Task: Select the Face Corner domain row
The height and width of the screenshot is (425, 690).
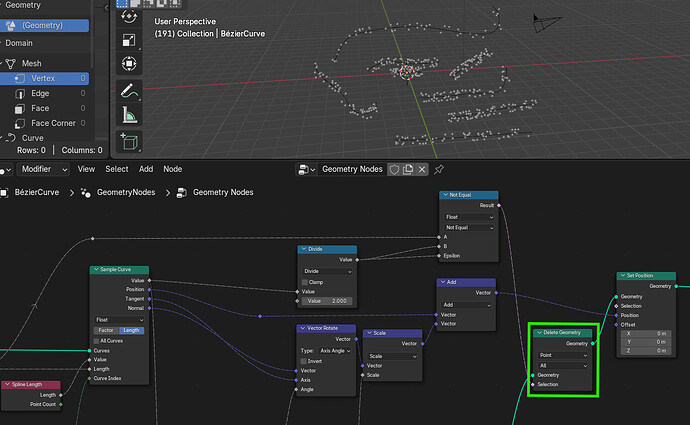Action: pyautogui.click(x=44, y=123)
